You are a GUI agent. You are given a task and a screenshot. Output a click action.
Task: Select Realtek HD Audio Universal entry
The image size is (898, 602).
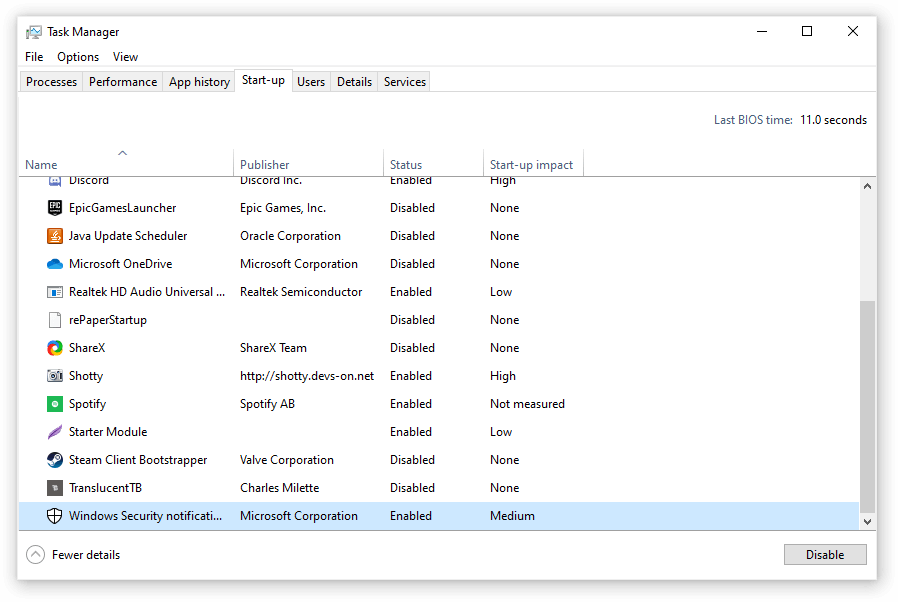(147, 292)
